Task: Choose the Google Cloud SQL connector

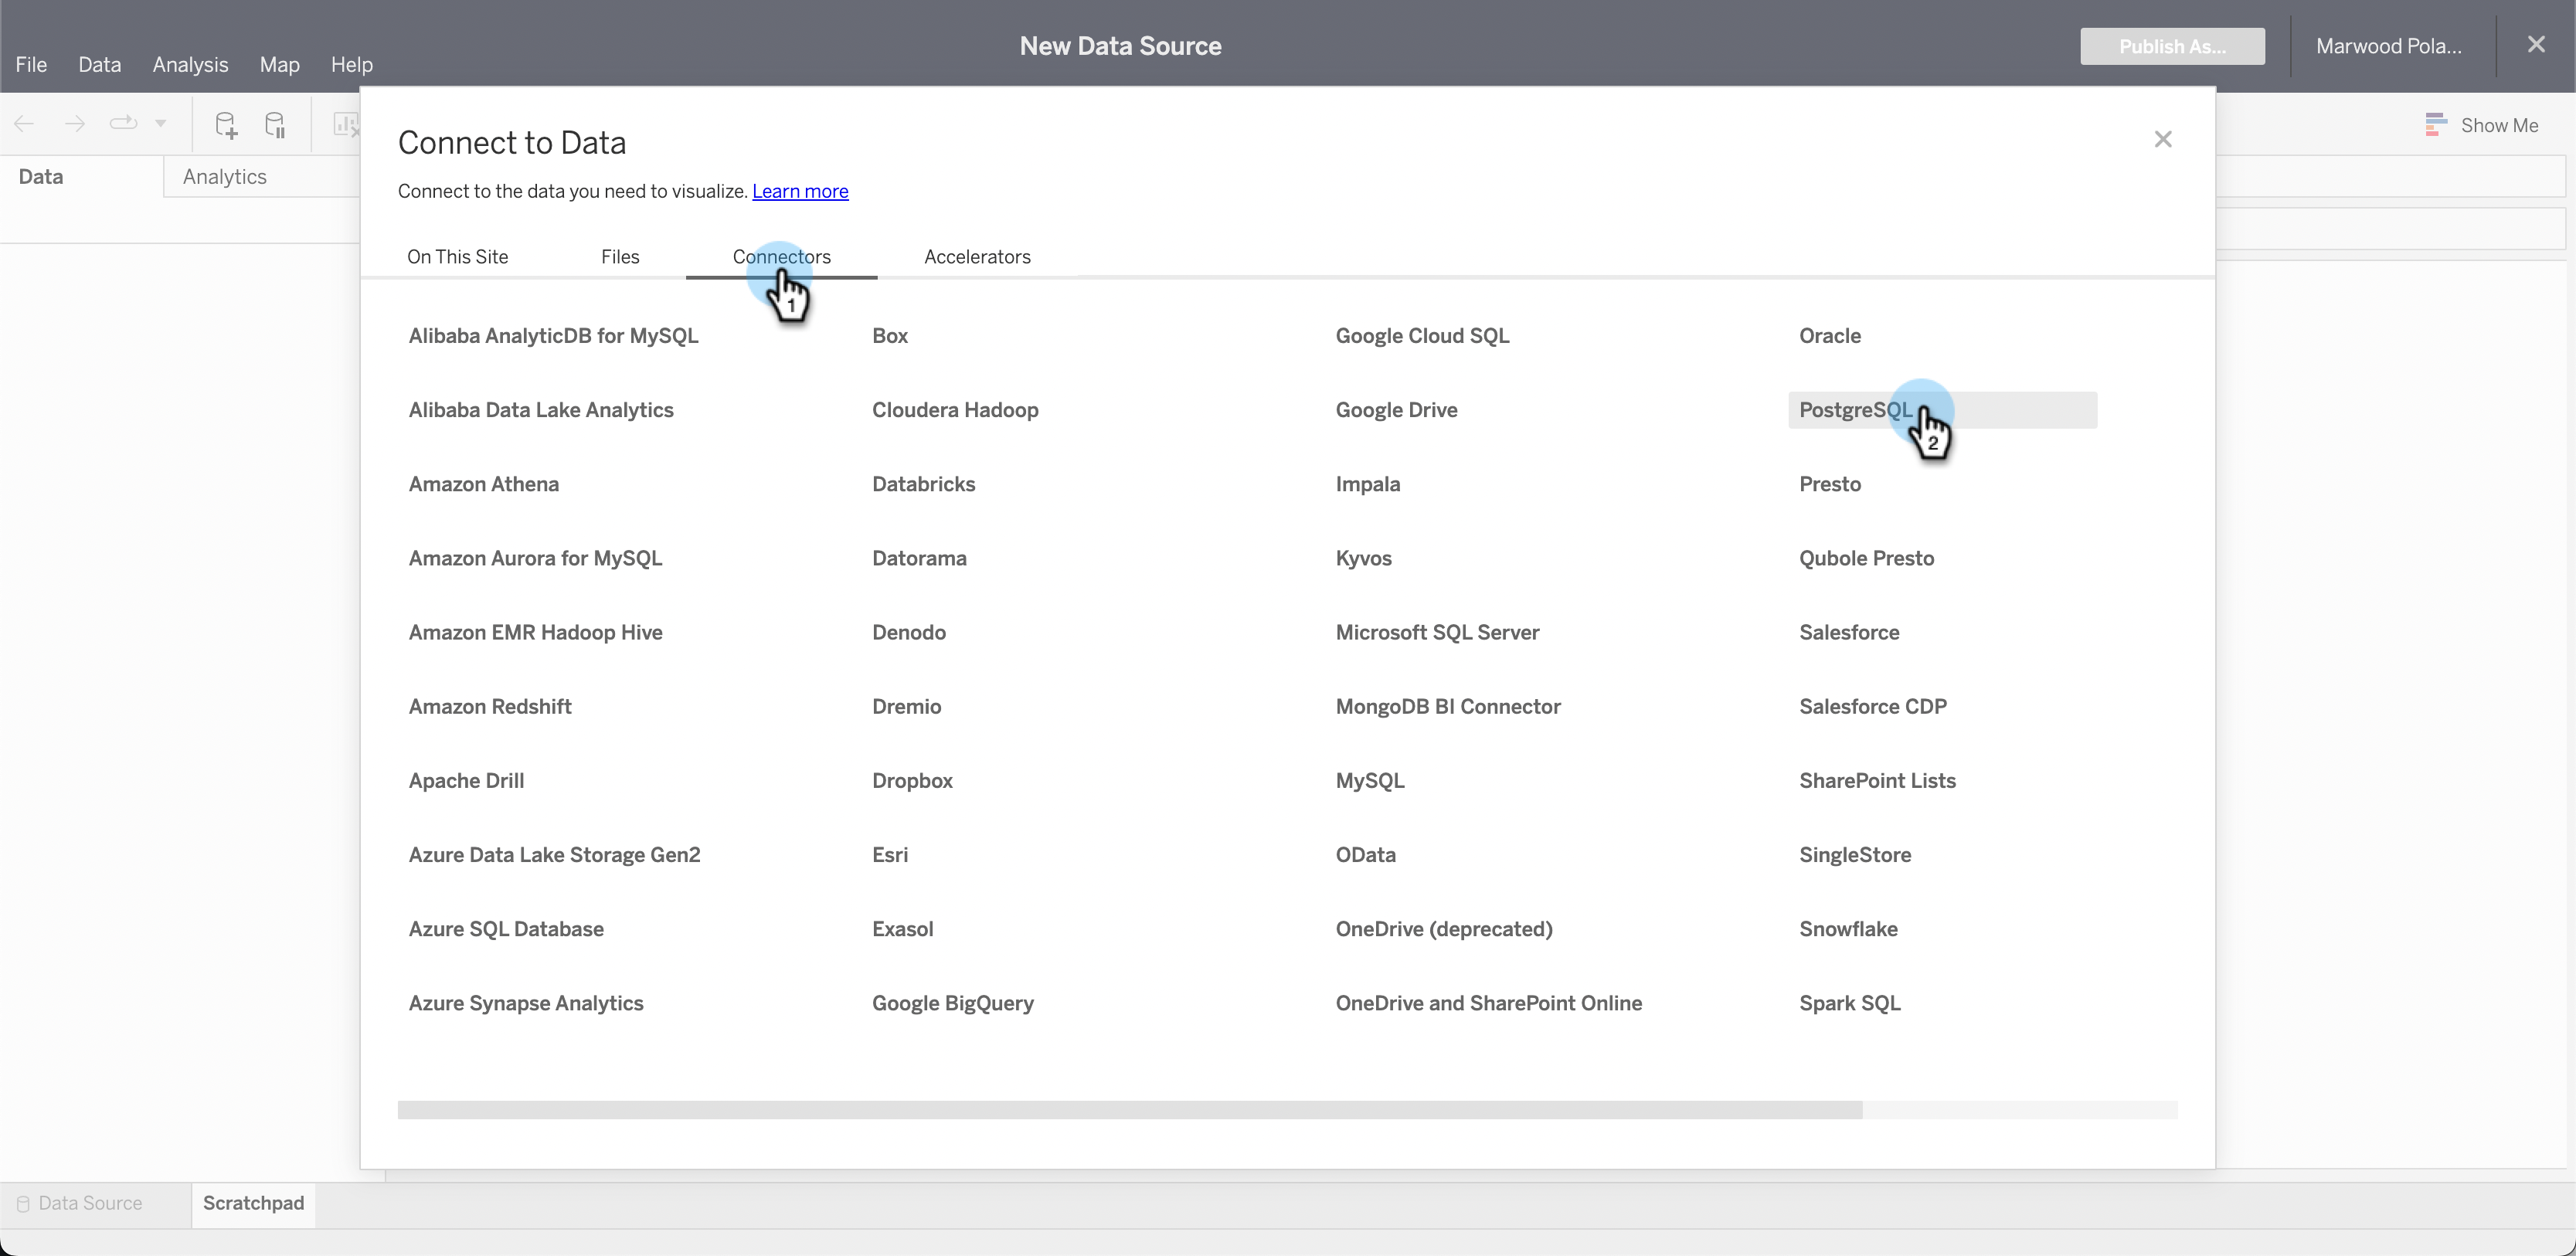Action: pyautogui.click(x=1422, y=336)
